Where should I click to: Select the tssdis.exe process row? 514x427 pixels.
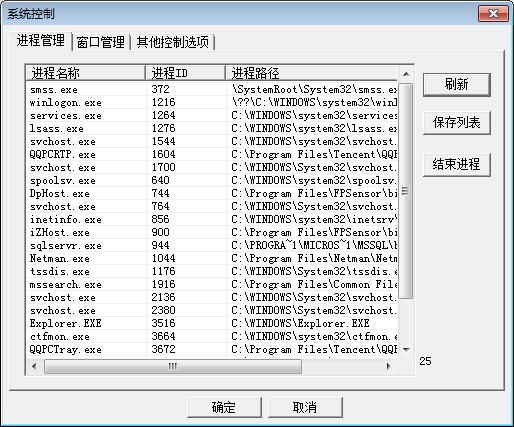click(x=212, y=271)
